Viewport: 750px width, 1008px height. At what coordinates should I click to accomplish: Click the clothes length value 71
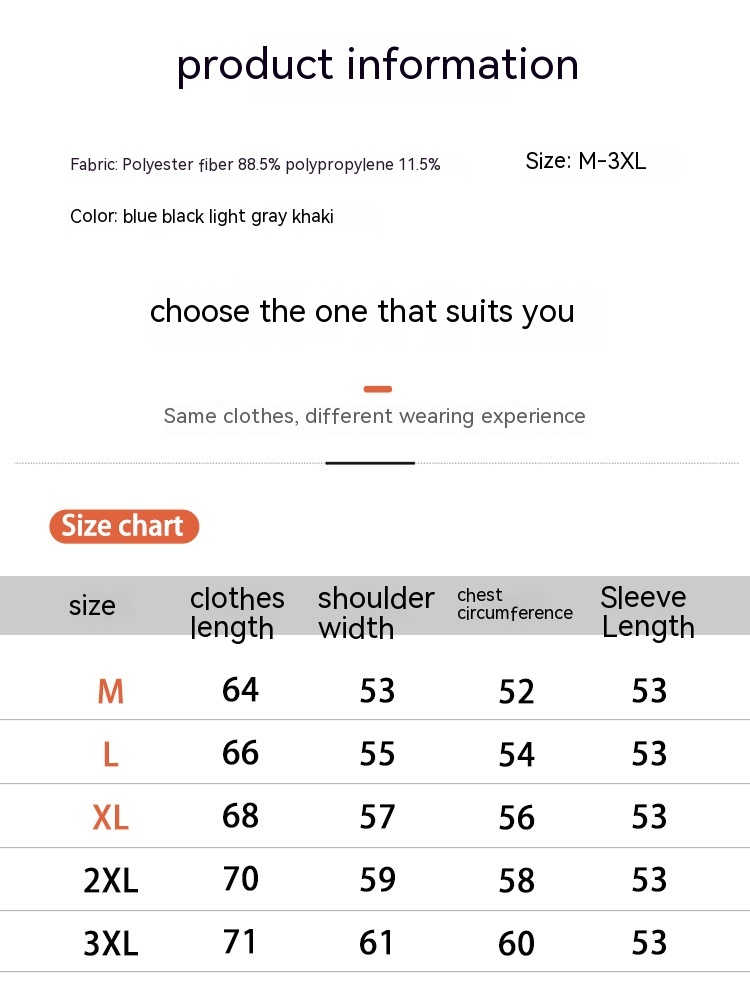pos(240,942)
